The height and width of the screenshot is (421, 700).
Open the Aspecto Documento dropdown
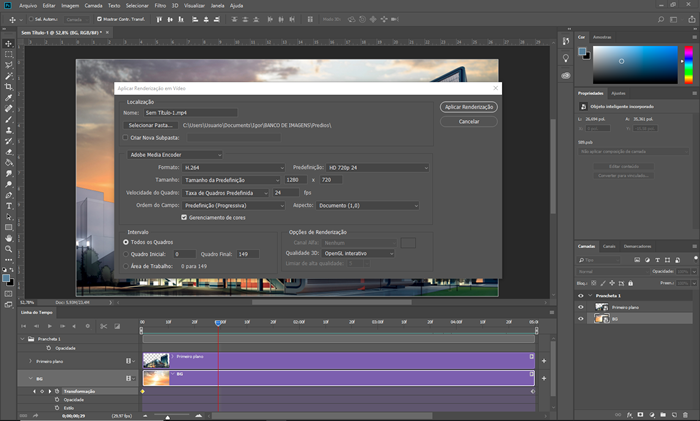click(367, 205)
